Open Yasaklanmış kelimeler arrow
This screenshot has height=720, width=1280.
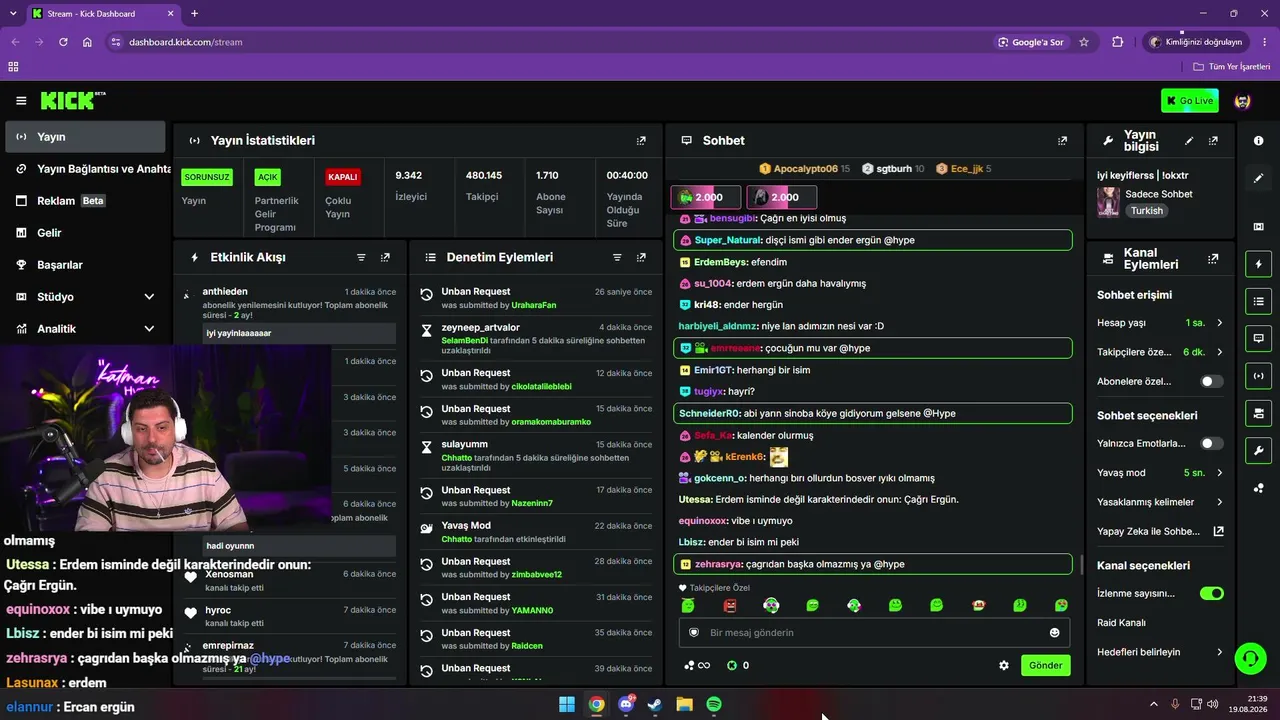click(x=1219, y=502)
